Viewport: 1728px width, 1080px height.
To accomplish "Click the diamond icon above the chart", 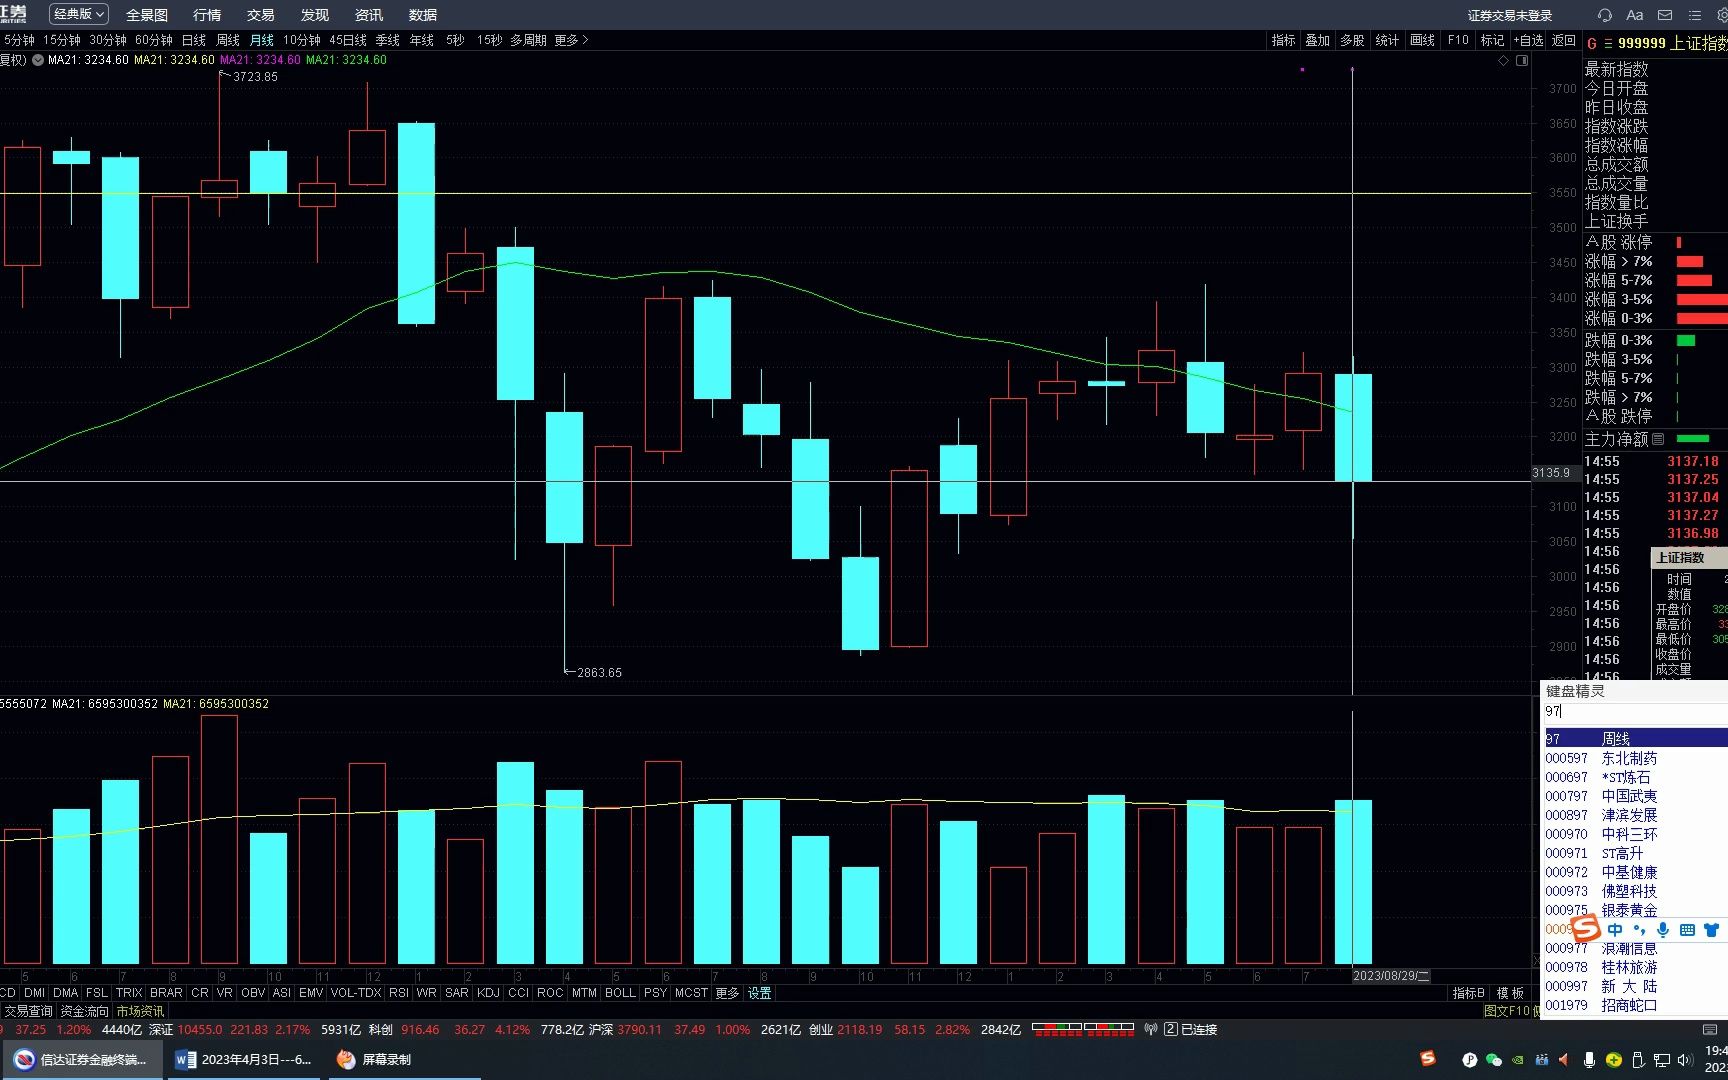I will tap(1503, 61).
